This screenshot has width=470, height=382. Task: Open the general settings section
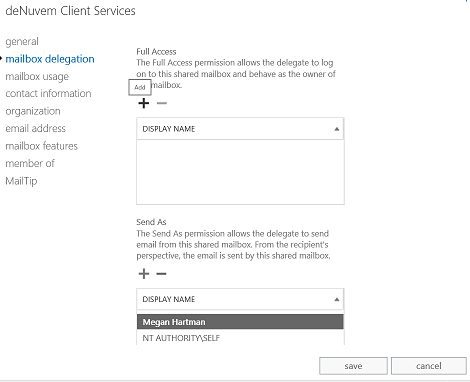tap(22, 42)
